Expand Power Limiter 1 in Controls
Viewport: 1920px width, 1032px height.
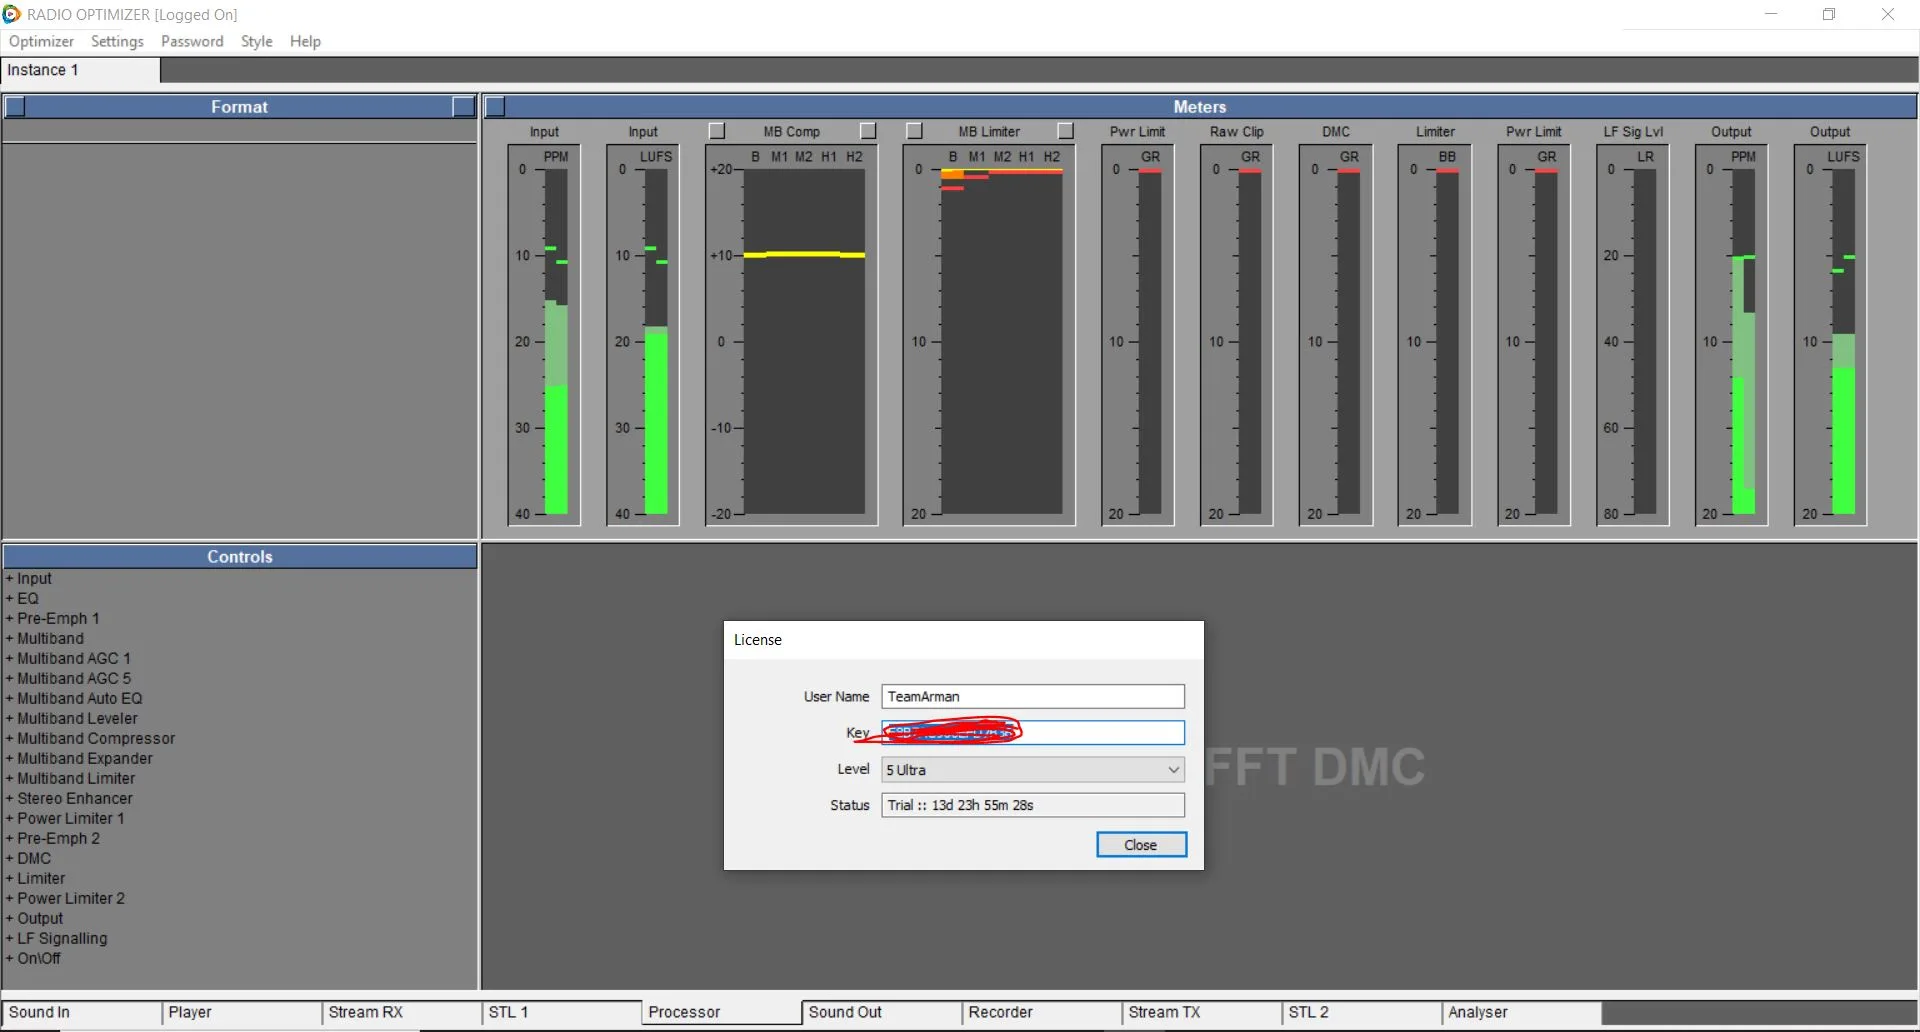[x=65, y=819]
